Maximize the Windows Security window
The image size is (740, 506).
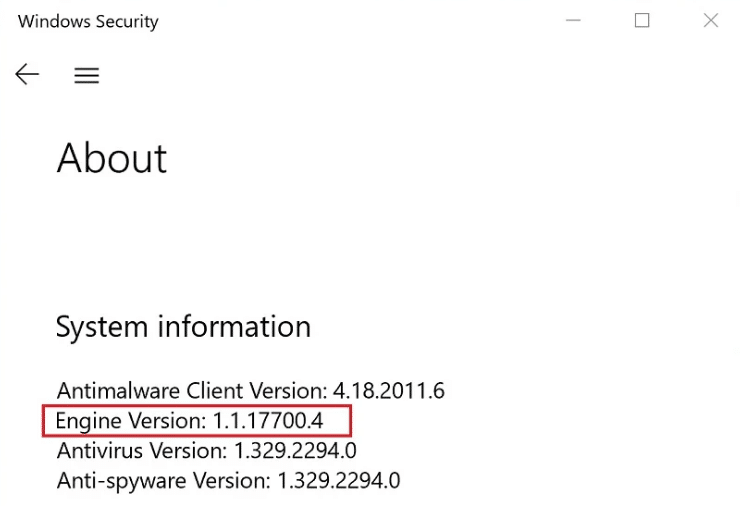coord(642,20)
